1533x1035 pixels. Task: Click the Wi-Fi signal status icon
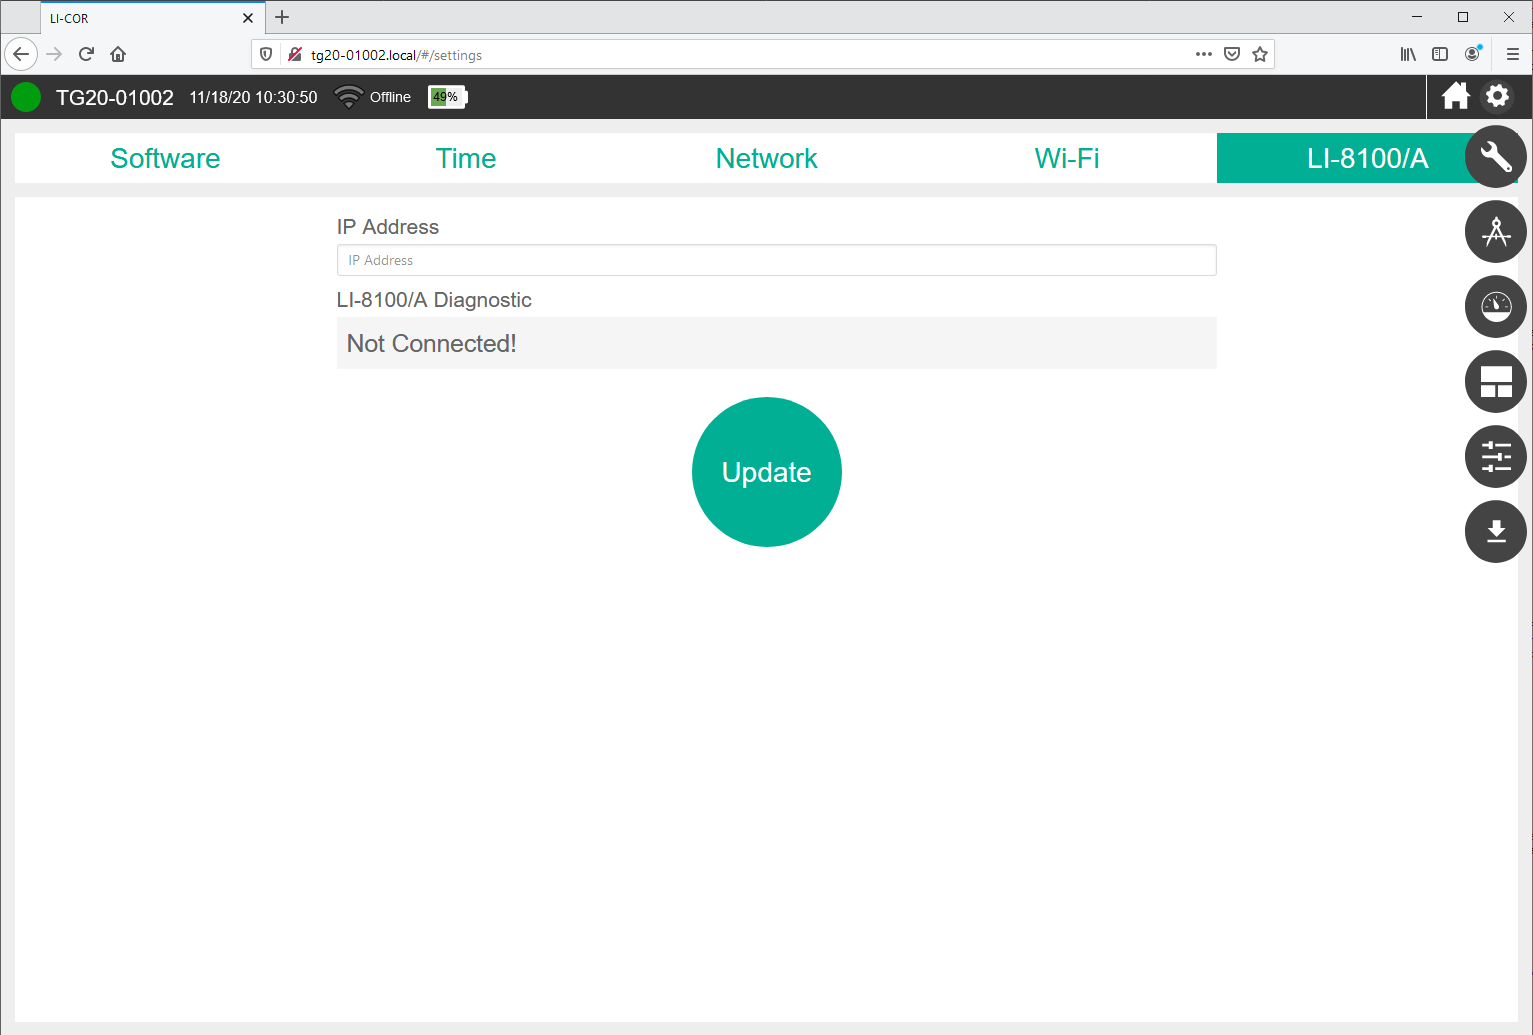pyautogui.click(x=348, y=97)
